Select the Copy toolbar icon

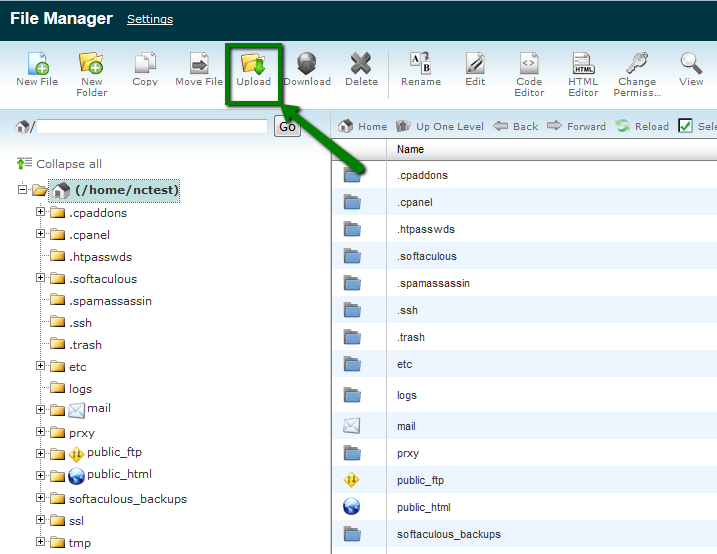145,63
